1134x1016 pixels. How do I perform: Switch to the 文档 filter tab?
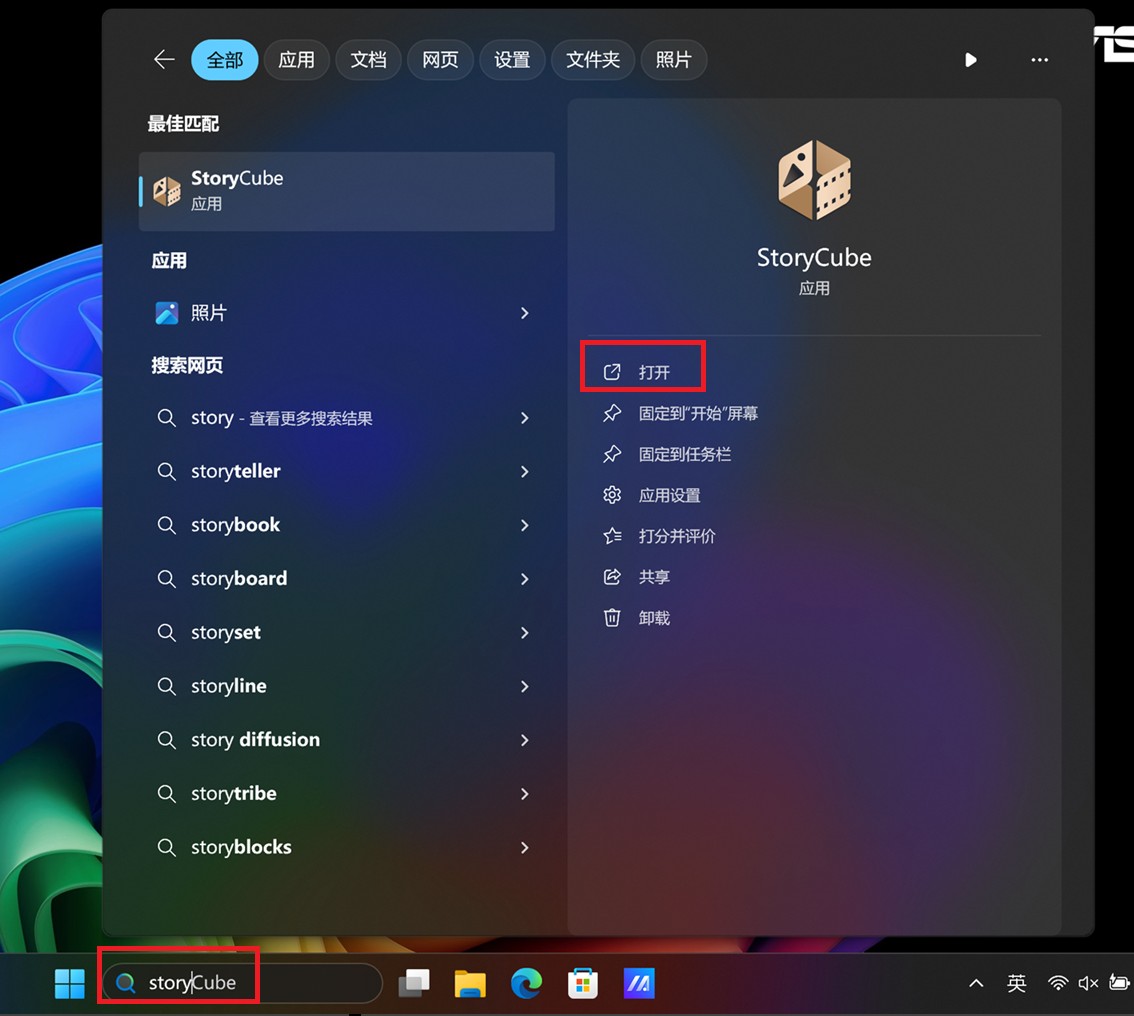pos(368,60)
